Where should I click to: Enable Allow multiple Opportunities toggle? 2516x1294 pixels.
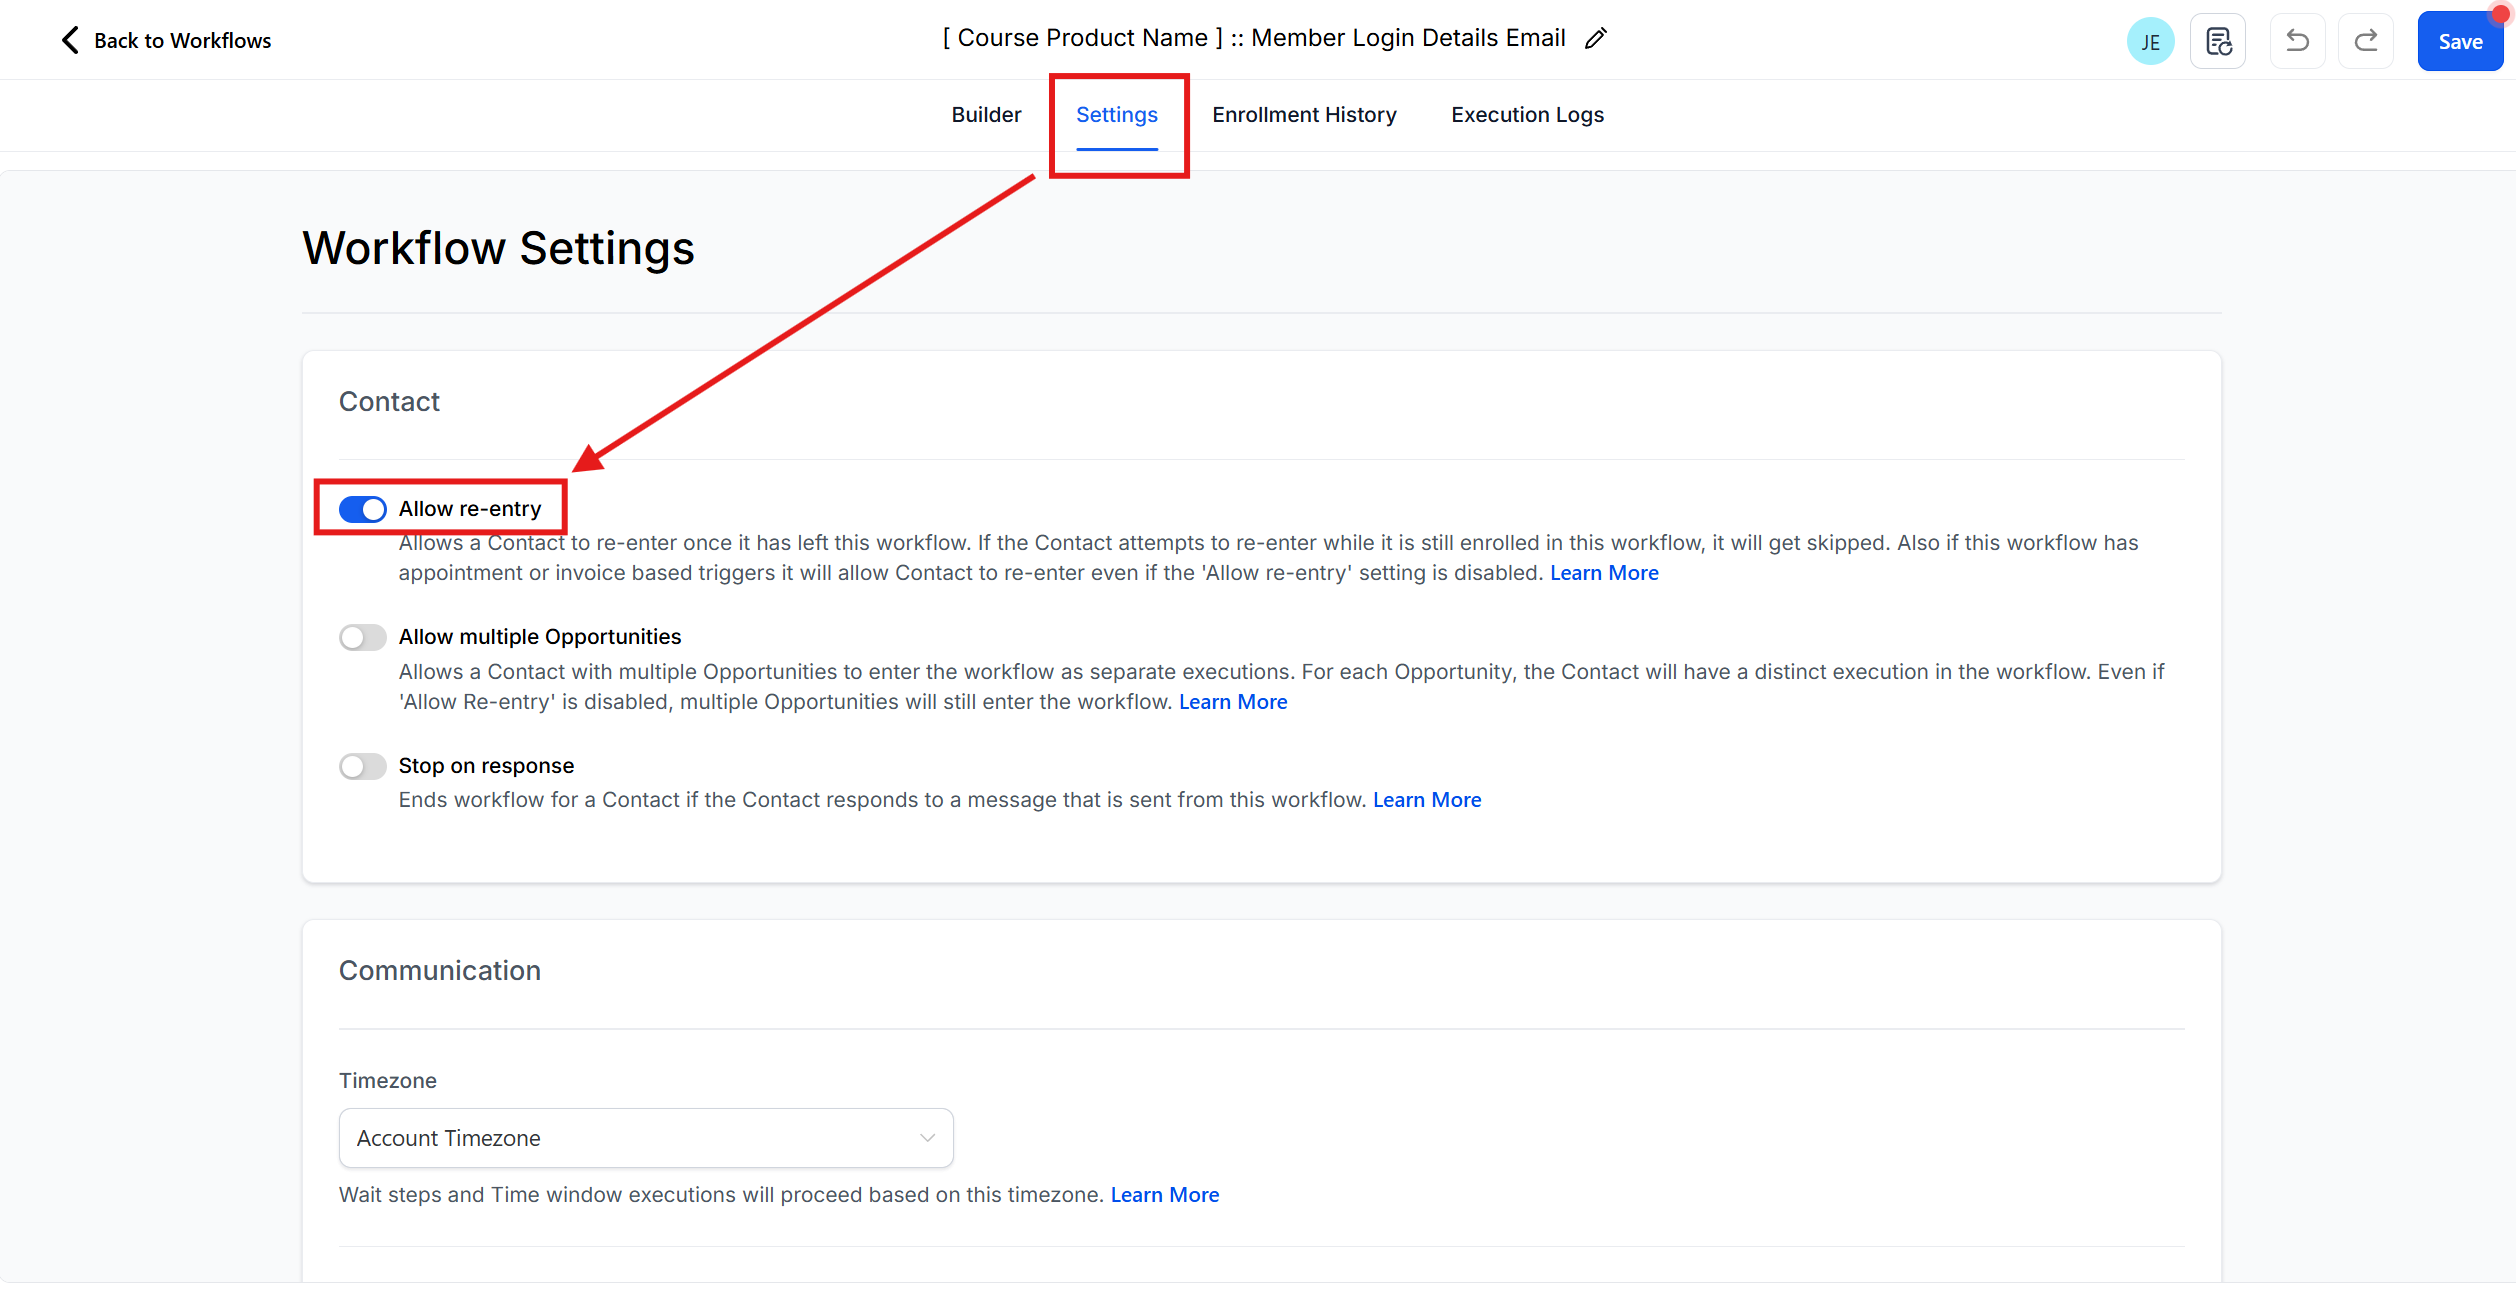(362, 637)
